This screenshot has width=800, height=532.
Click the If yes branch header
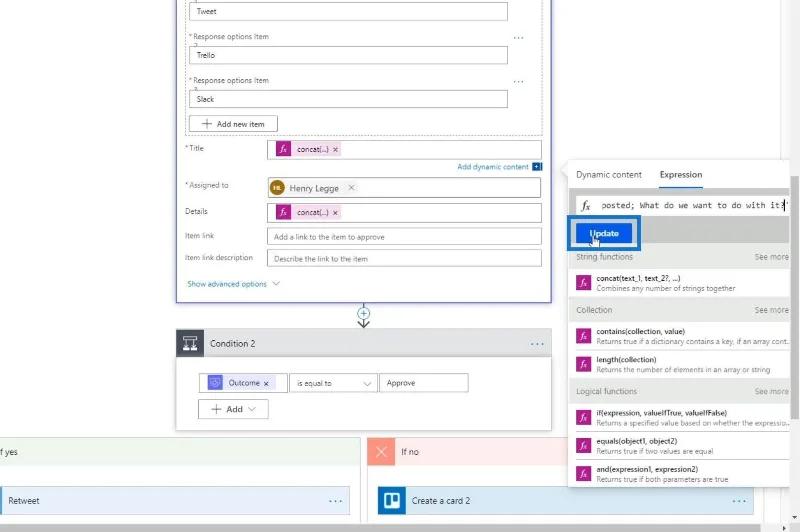pos(180,451)
